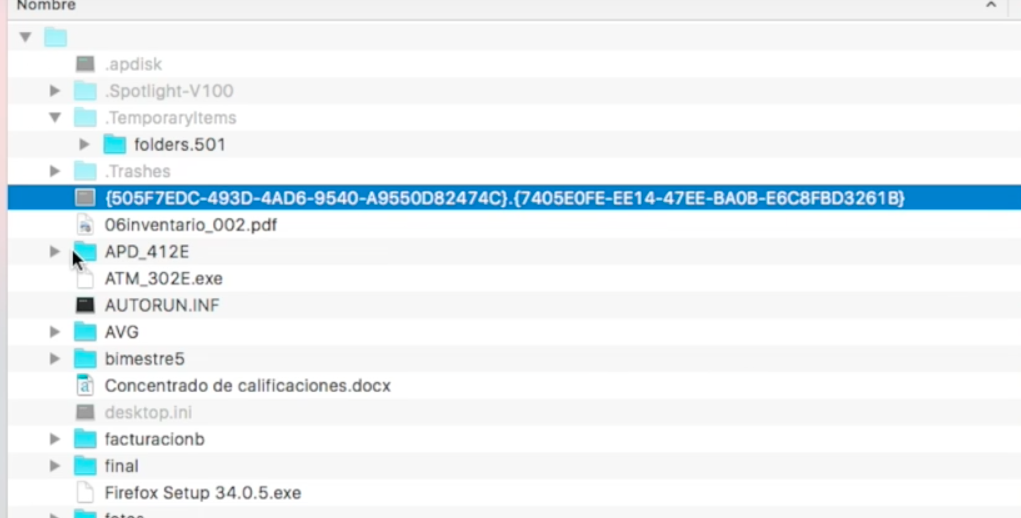Click the AUTORUN.INF file icon
1021x518 pixels.
85,305
